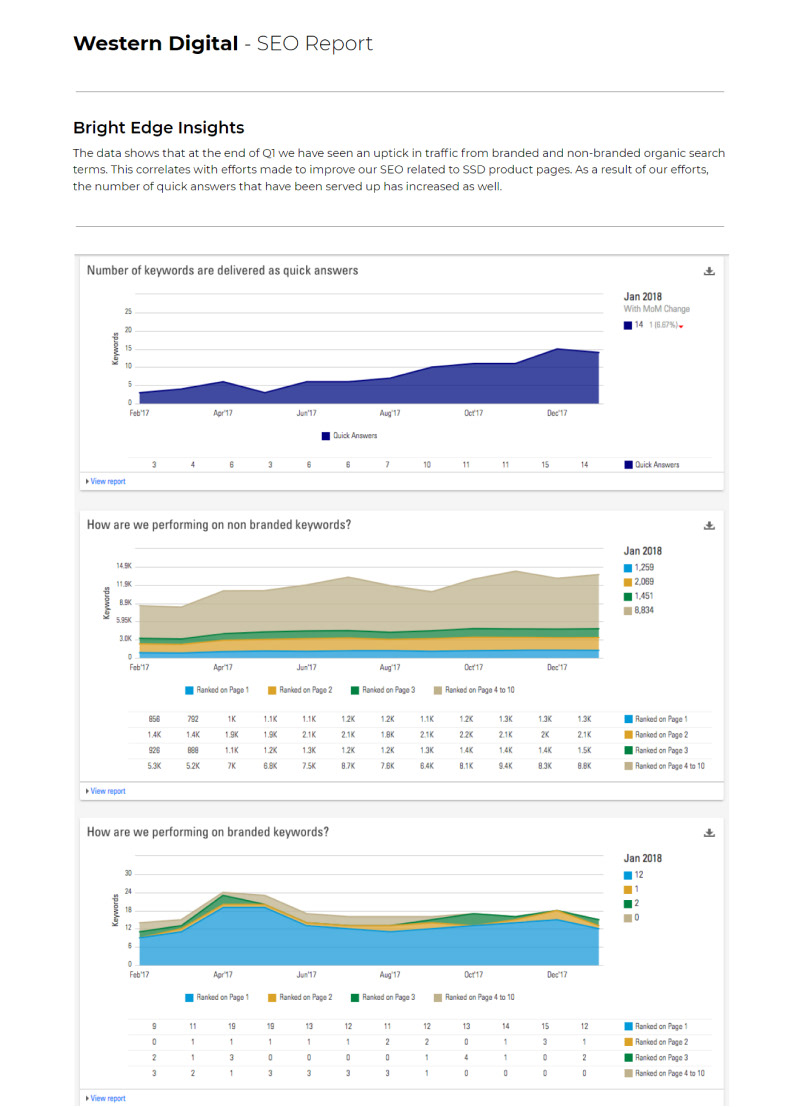The height and width of the screenshot is (1107, 800).
Task: Click Ranked on Page 1 legend in non branded chart
Action: tap(217, 690)
